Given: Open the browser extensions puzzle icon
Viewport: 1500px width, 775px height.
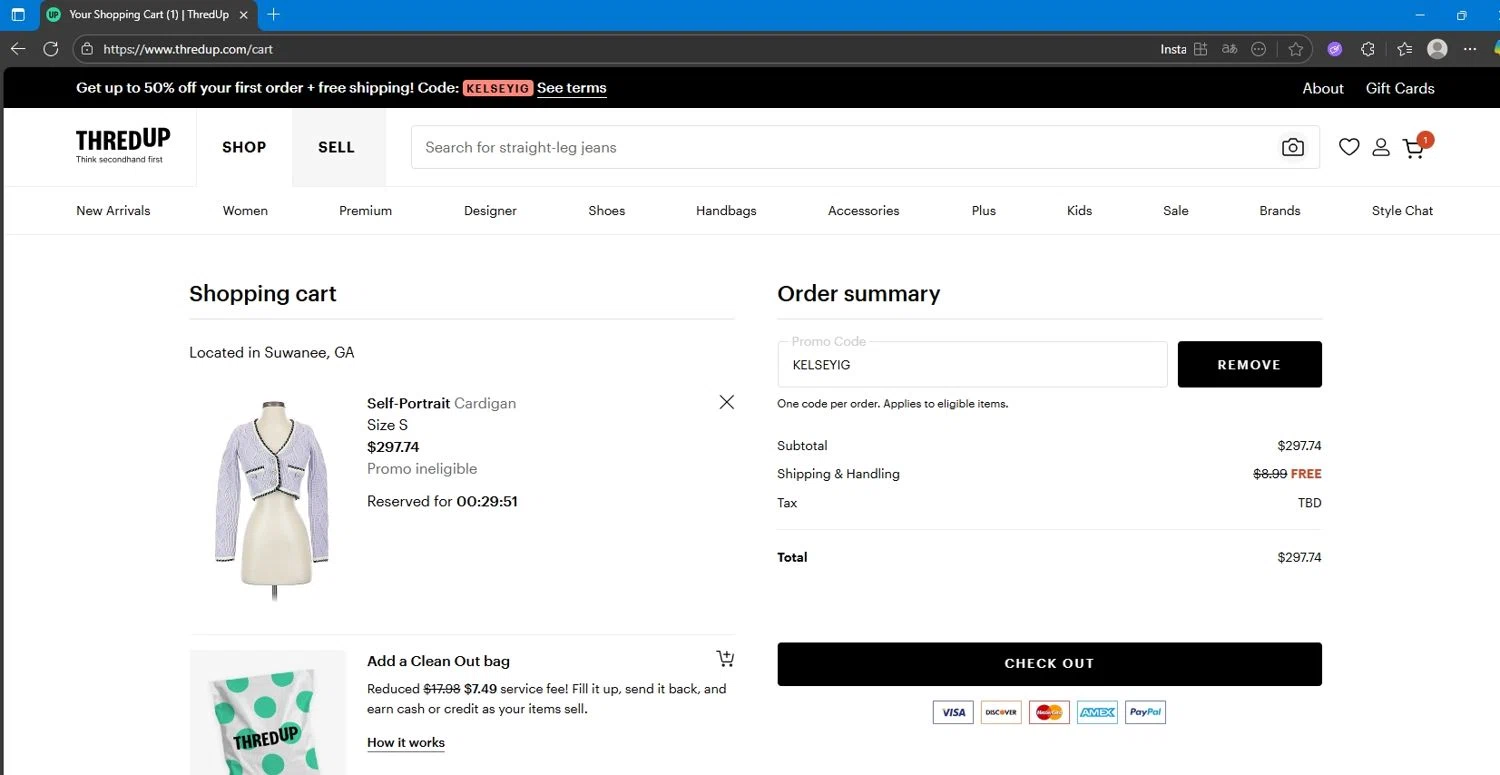Looking at the screenshot, I should (x=1368, y=49).
